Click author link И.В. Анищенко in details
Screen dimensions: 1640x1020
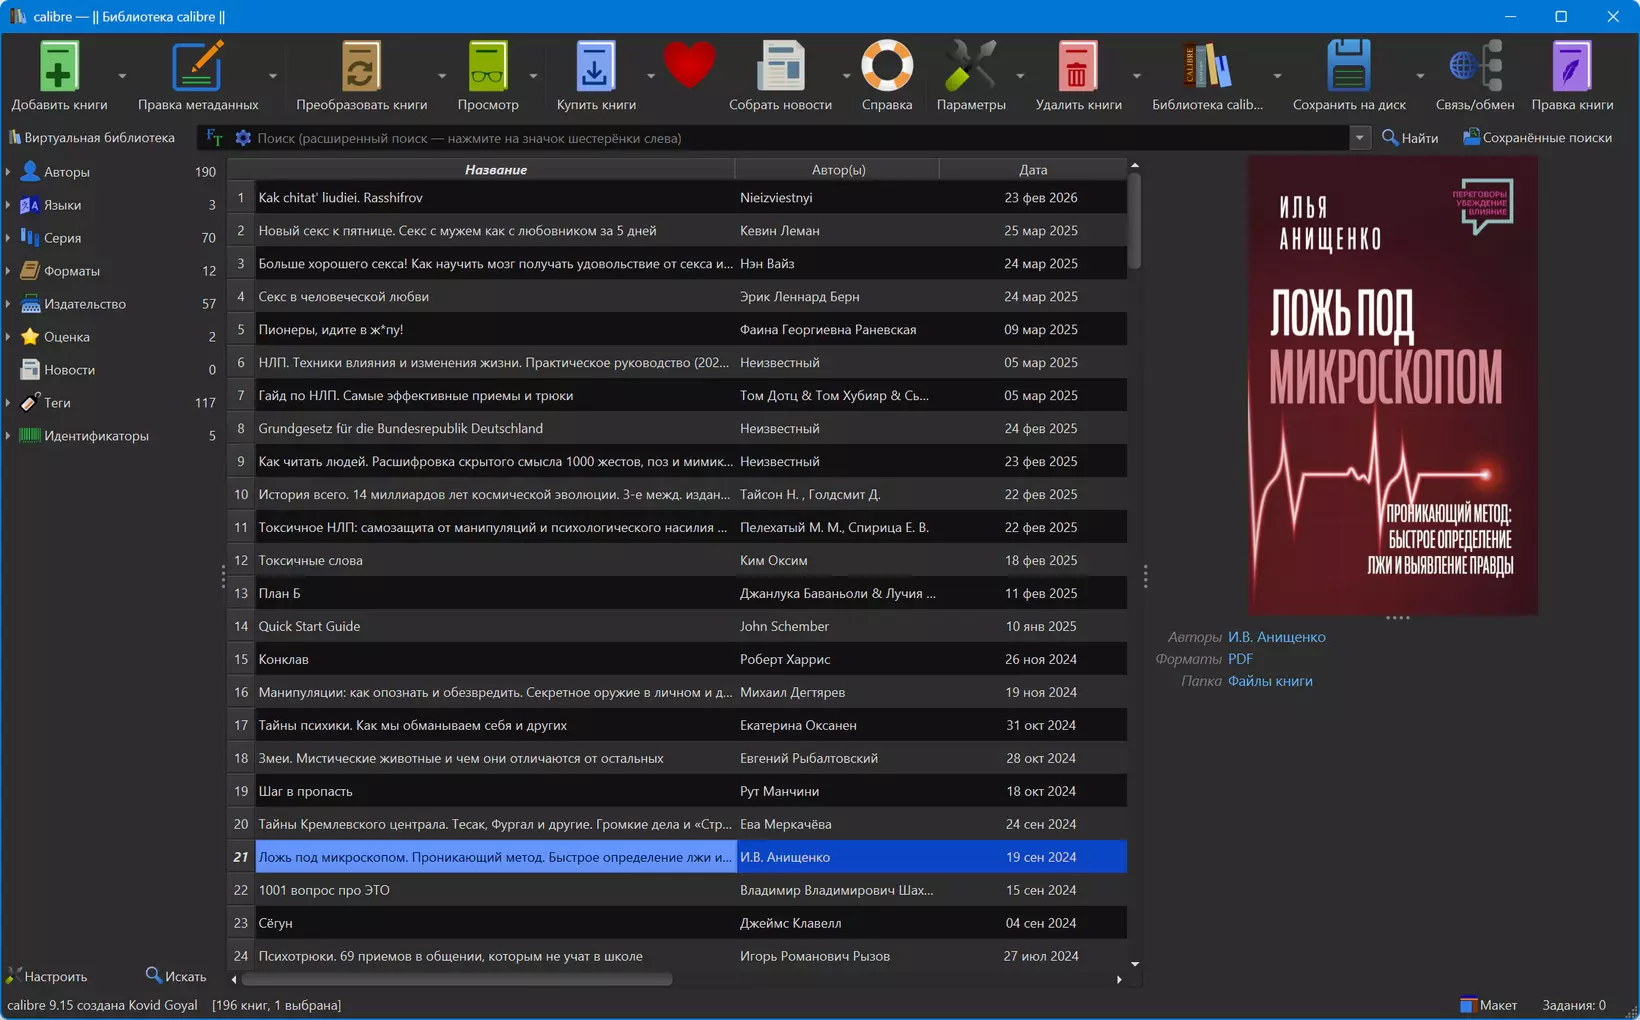1276,637
